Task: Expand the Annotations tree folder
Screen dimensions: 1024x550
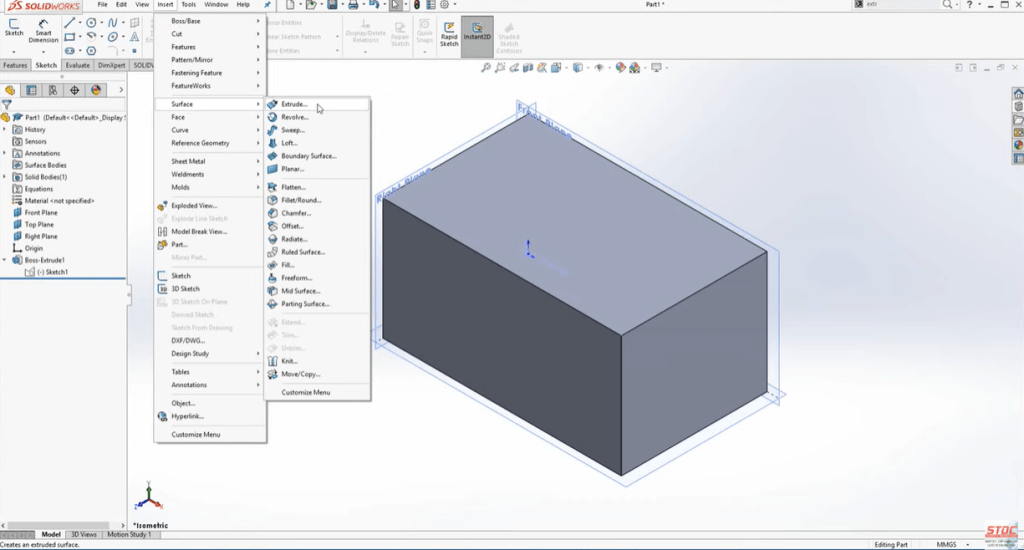Action: tap(5, 153)
